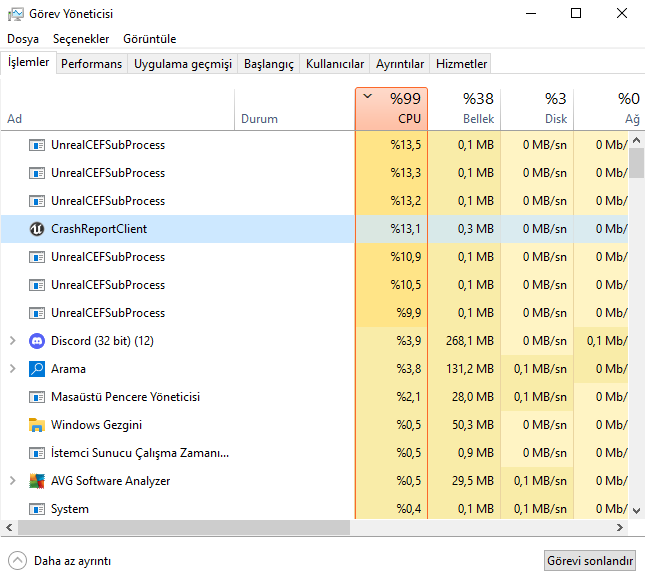This screenshot has width=645, height=585.
Task: Switch to the Uygulama geçmişi tab
Action: coord(183,64)
